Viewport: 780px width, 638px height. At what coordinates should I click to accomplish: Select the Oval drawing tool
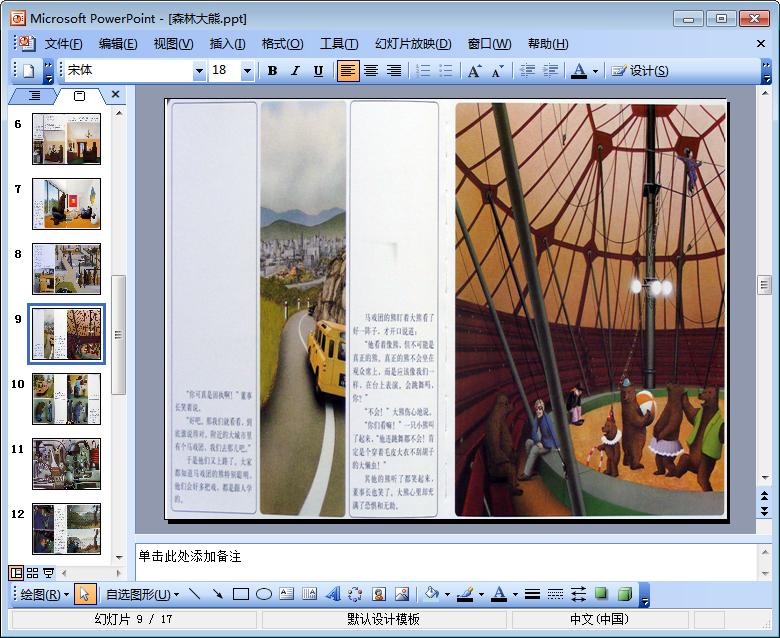(x=264, y=594)
